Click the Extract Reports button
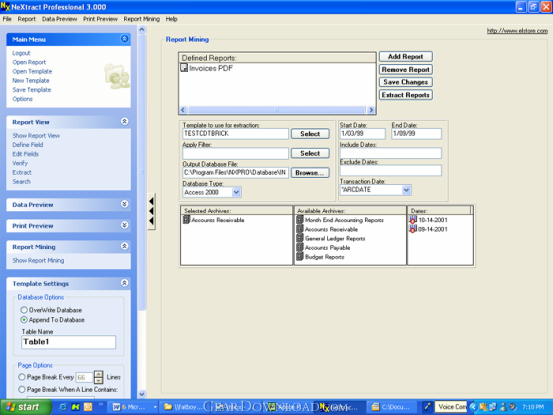 [x=406, y=95]
